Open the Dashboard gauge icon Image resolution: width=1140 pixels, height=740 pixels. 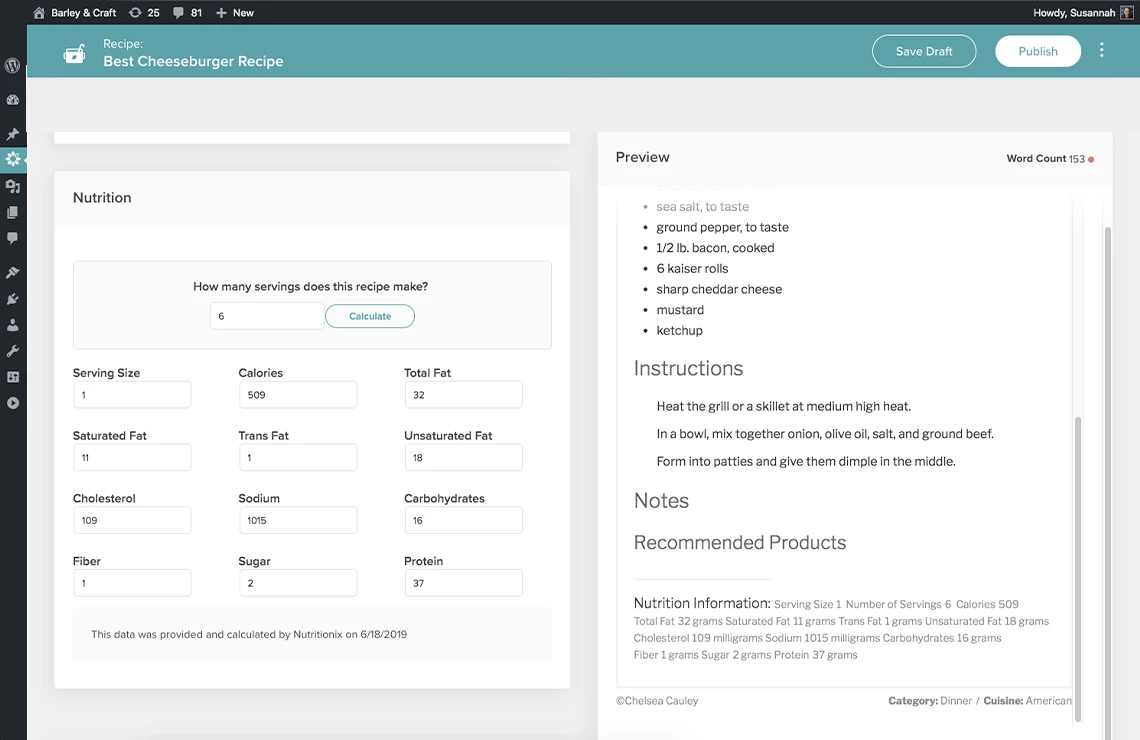[x=12, y=100]
